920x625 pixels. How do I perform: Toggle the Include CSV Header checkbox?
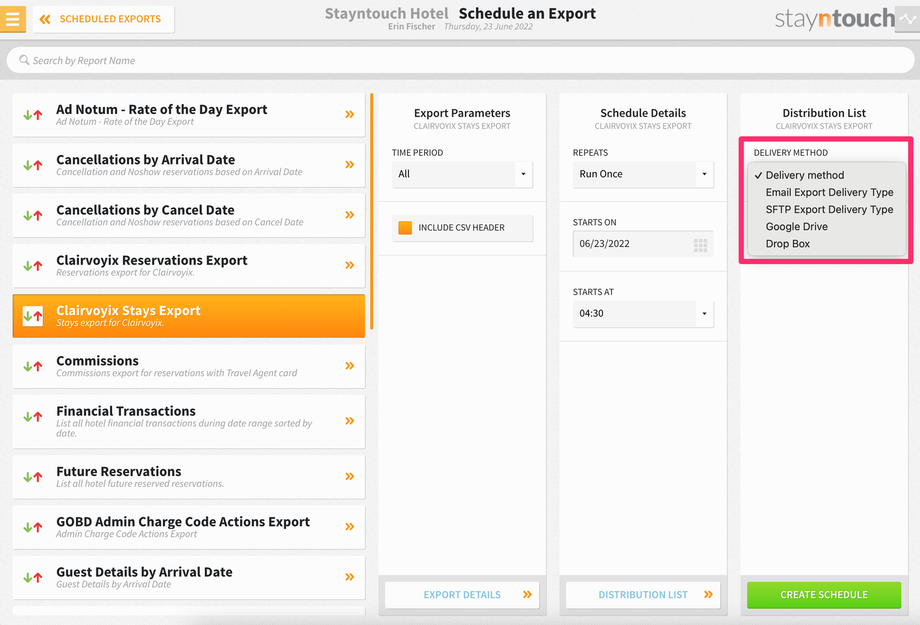(405, 228)
